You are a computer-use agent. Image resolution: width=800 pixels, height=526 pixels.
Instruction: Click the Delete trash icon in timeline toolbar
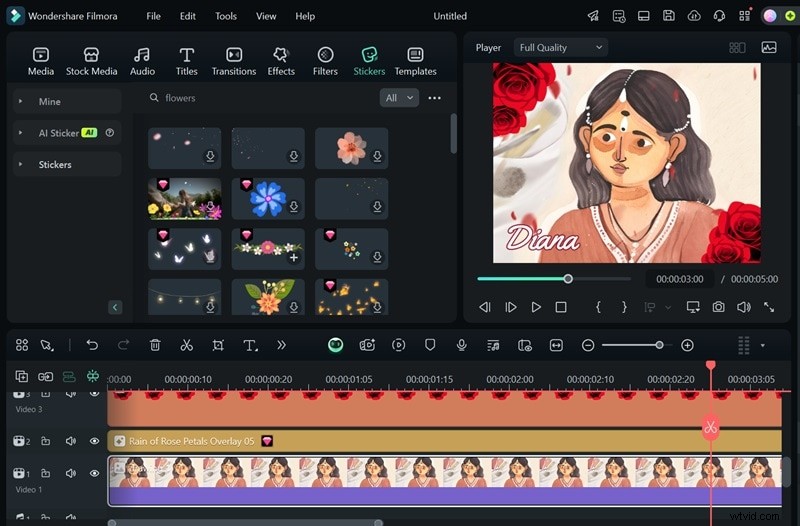click(x=155, y=345)
